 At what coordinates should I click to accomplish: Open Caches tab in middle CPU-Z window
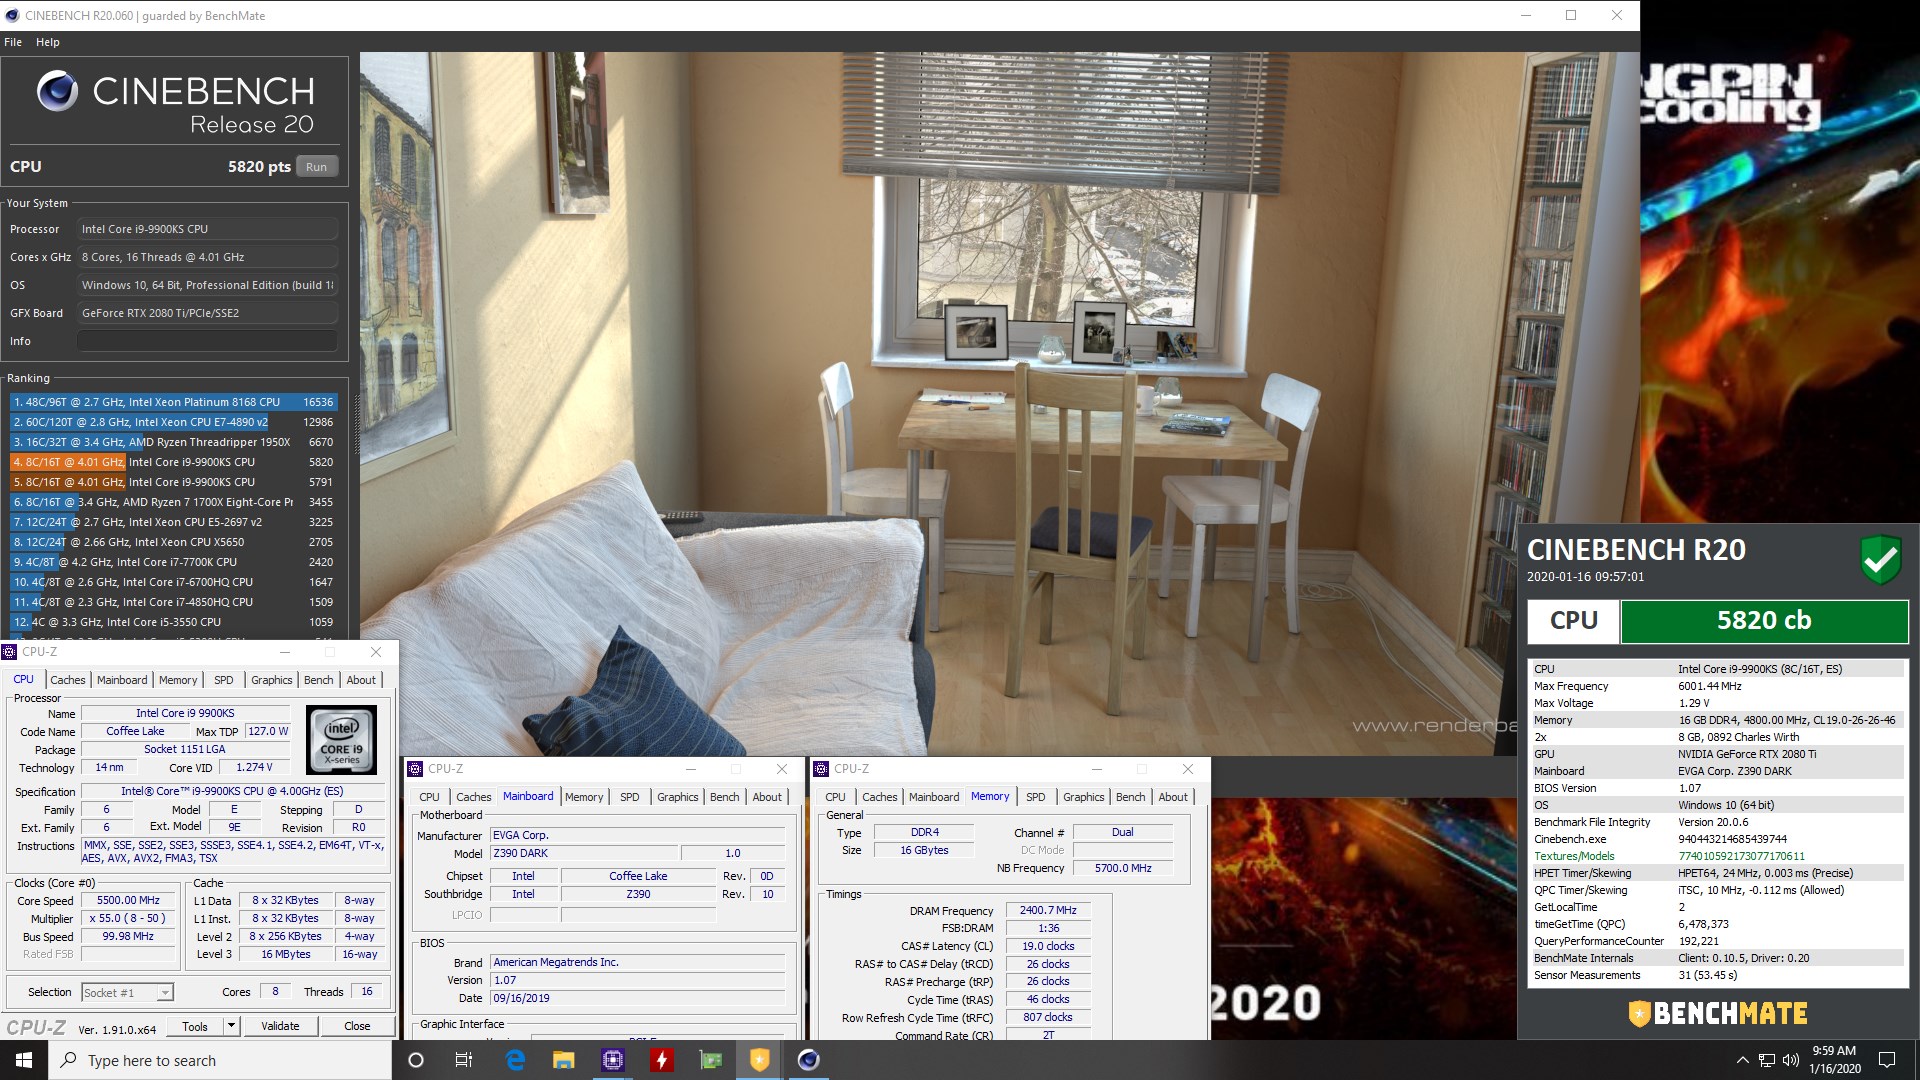pyautogui.click(x=474, y=797)
